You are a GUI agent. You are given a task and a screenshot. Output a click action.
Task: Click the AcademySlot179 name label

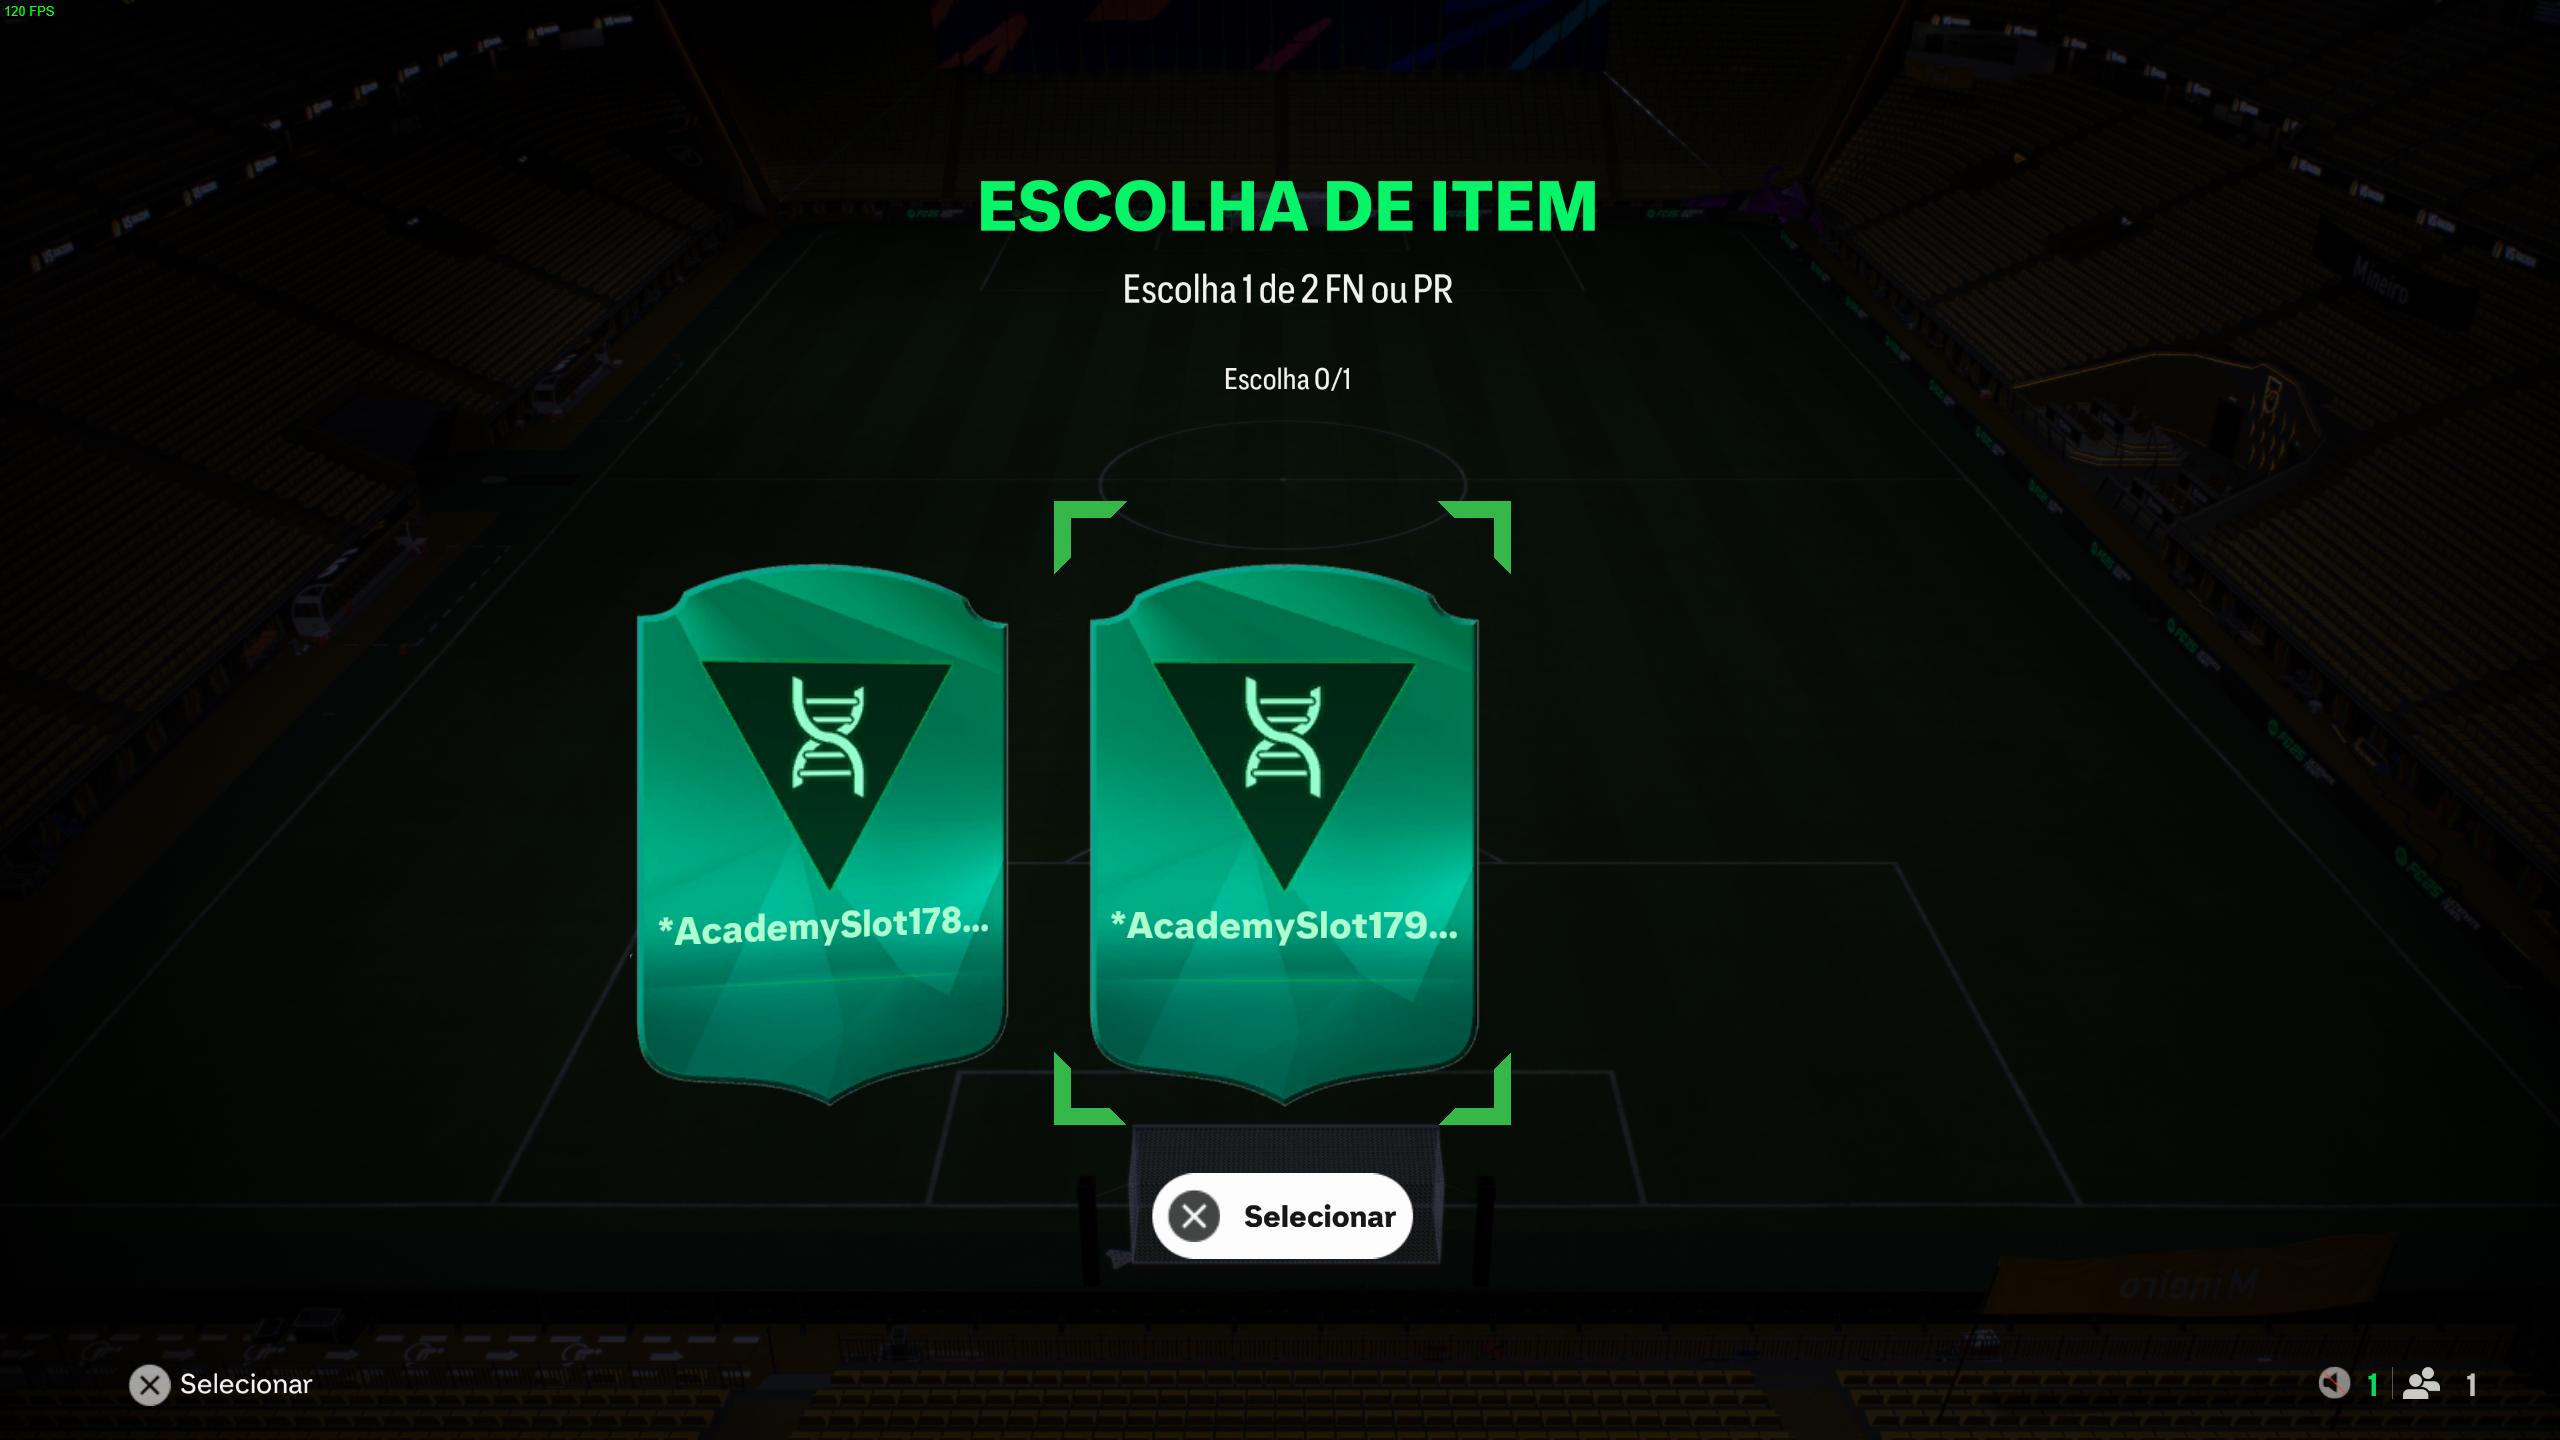point(1284,926)
